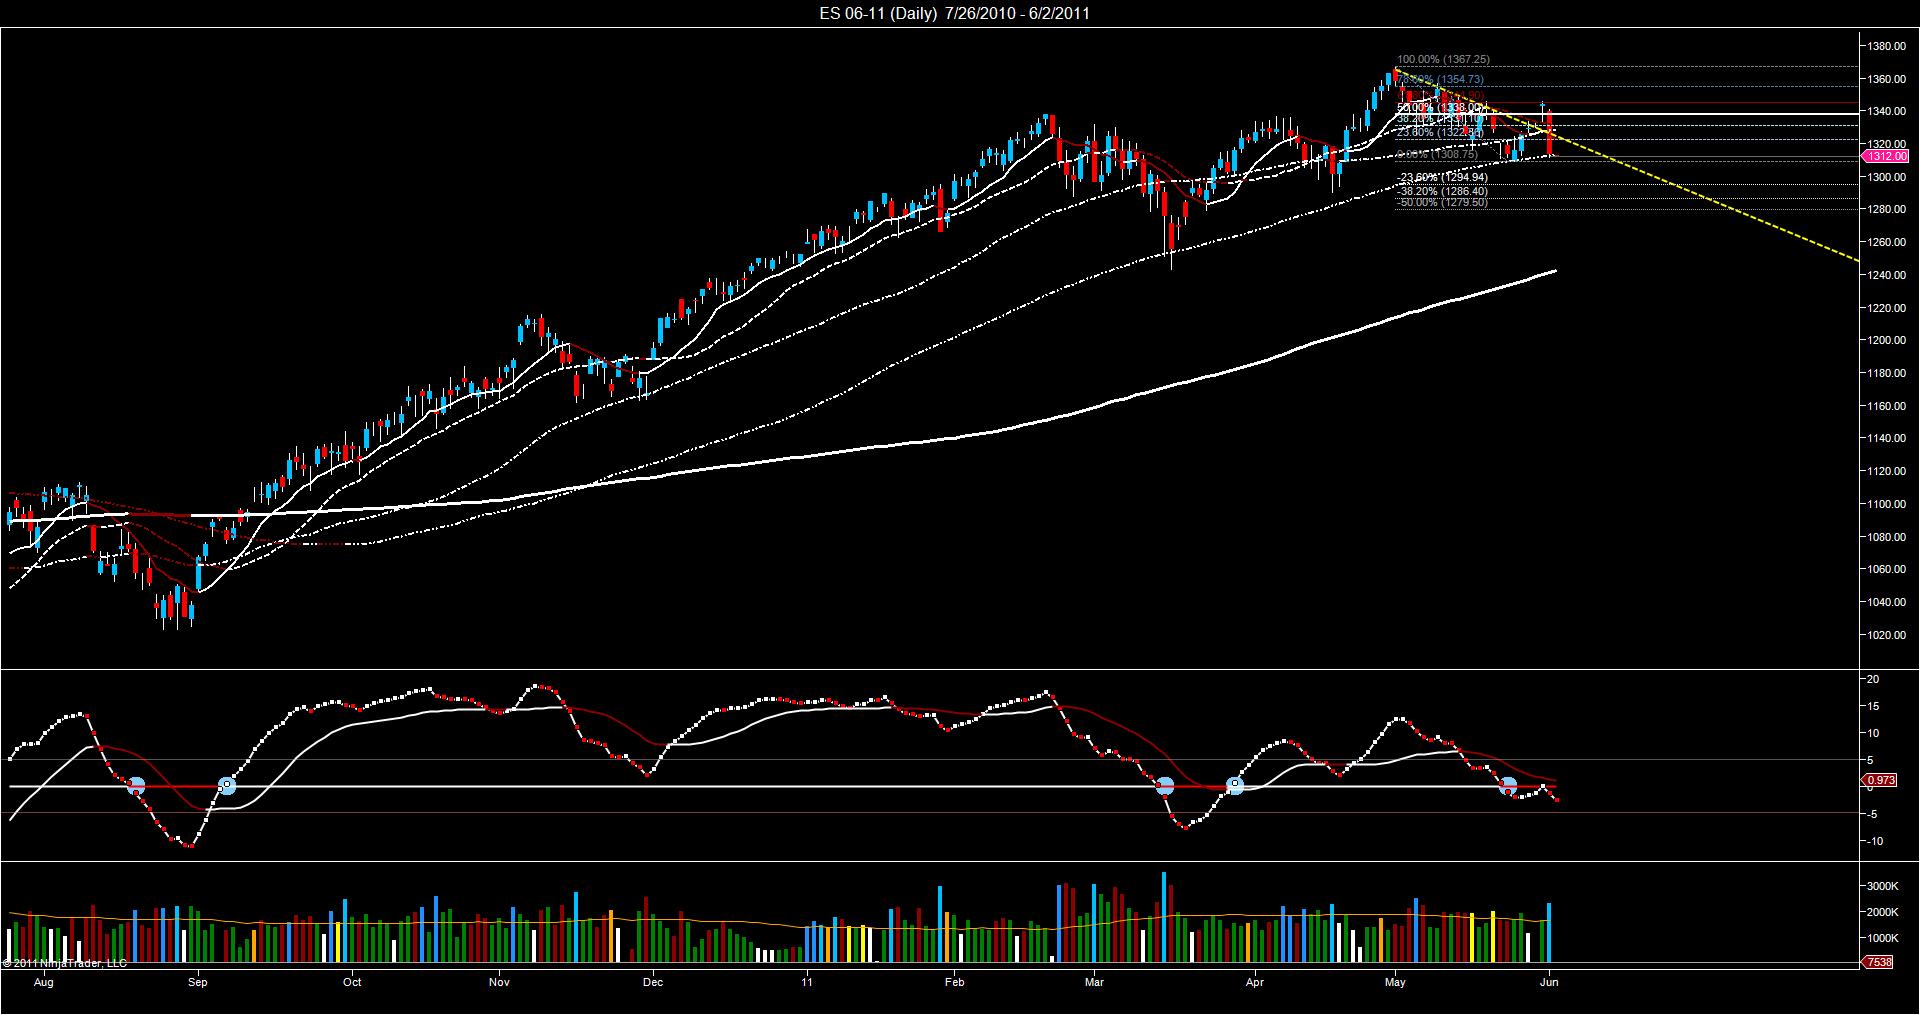1920x1015 pixels.
Task: Select the Sep label on the time axis
Action: pyautogui.click(x=198, y=983)
